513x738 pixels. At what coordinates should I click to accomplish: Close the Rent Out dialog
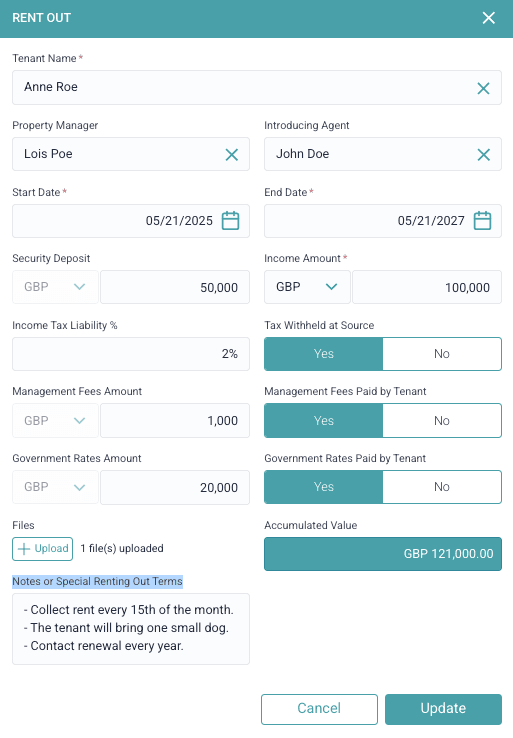click(x=489, y=18)
